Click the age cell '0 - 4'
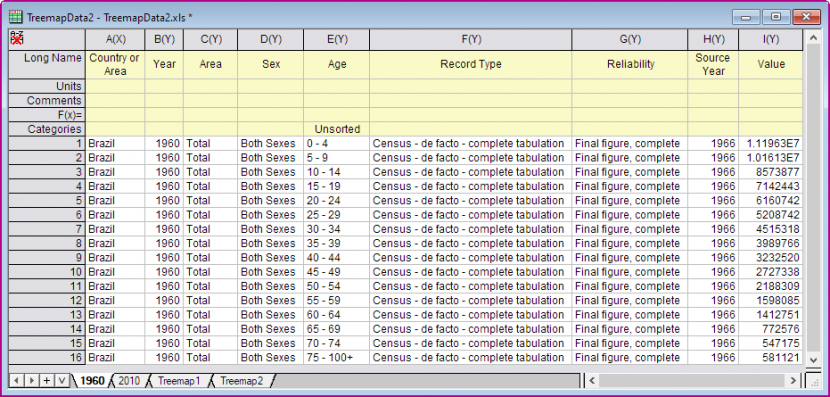 337,143
